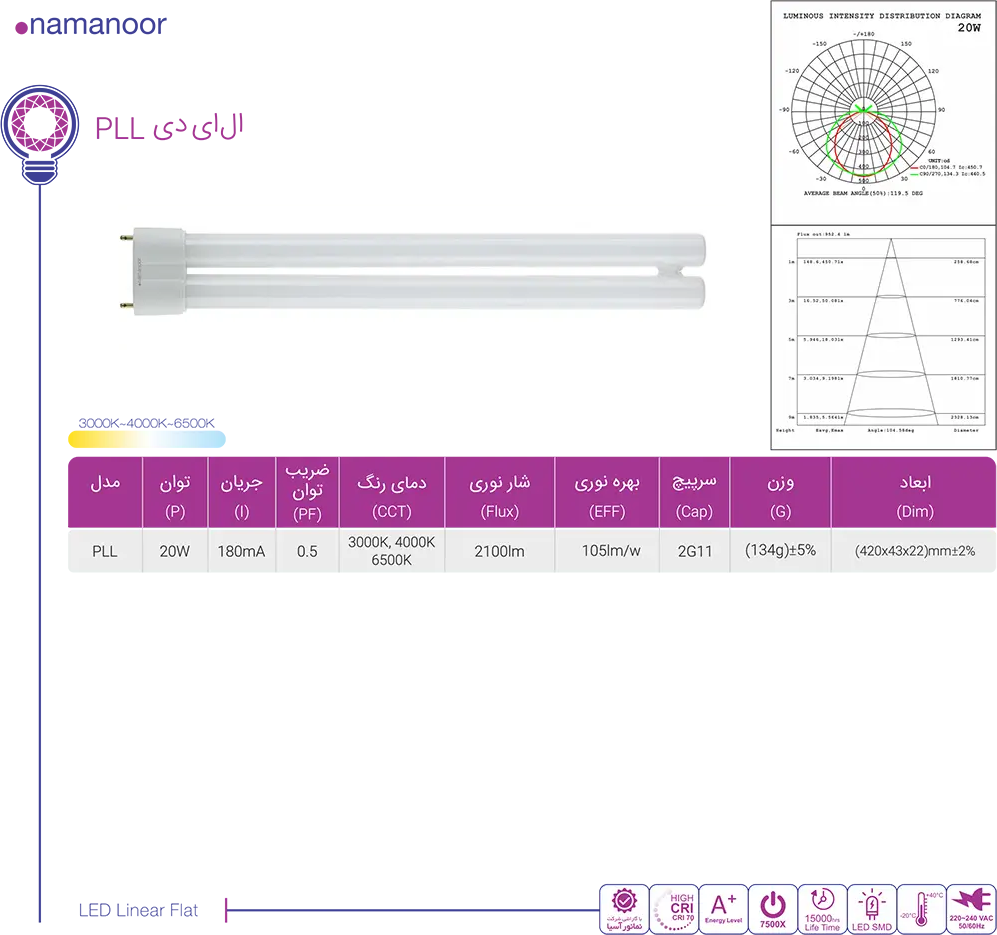Click the Dim column header
Viewport: 997px width, 935px height.
(x=914, y=494)
